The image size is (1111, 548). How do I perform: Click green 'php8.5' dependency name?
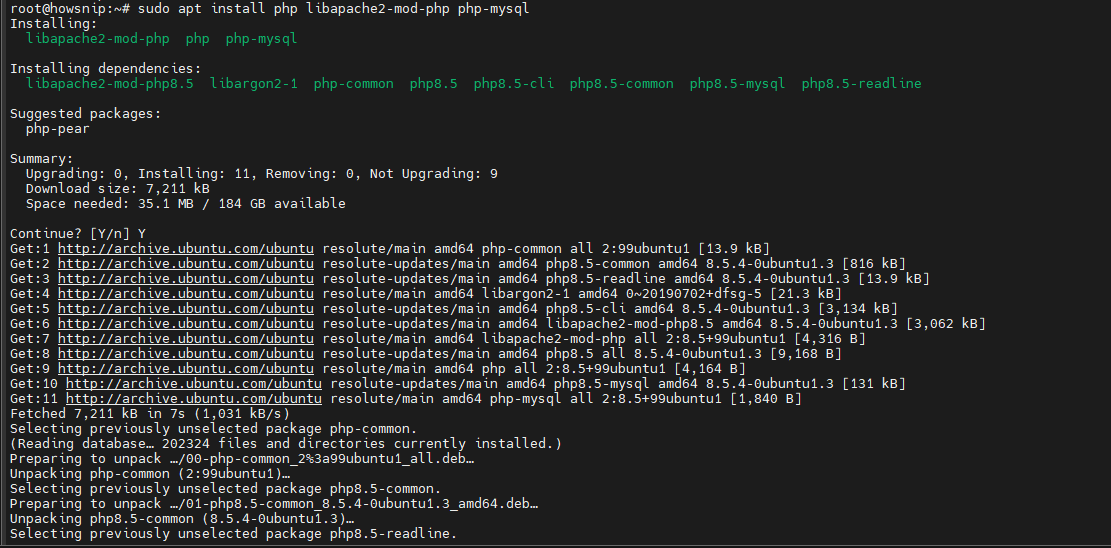click(x=434, y=84)
